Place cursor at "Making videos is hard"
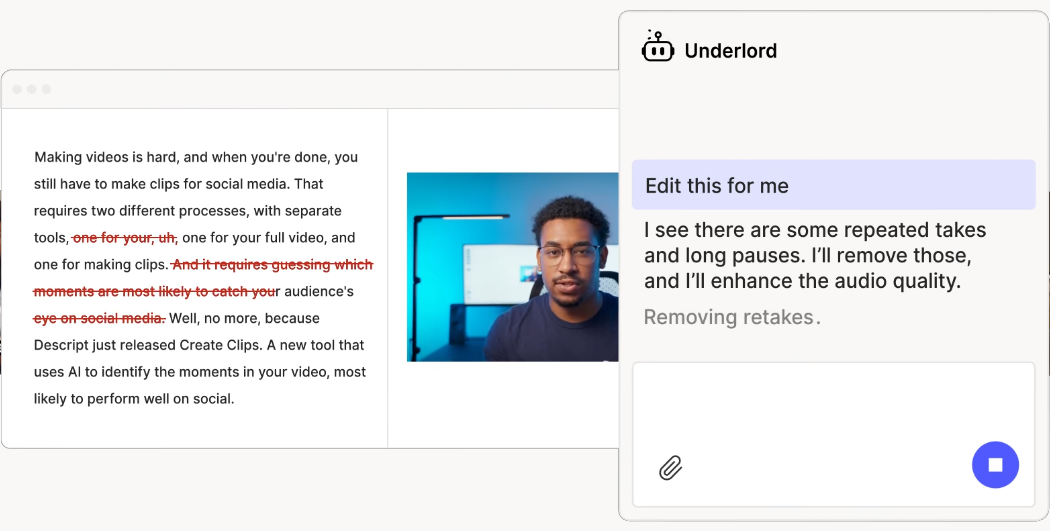Screen dimensions: 1050x531 coord(105,157)
